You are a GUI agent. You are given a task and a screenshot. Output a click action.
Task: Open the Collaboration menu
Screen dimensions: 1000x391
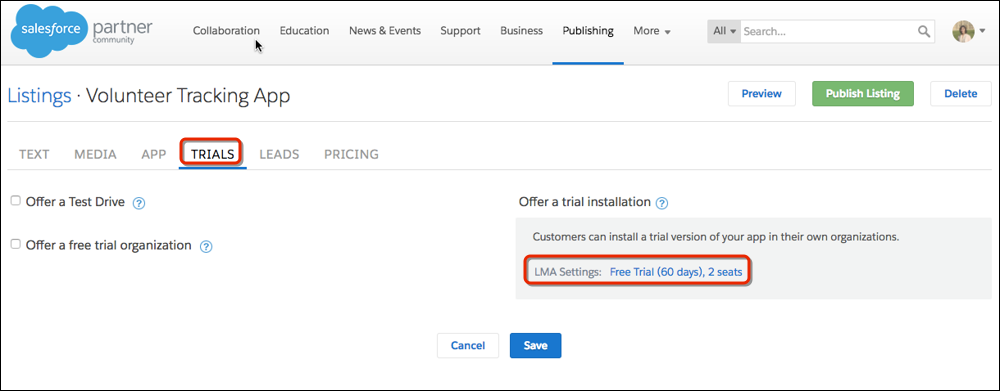pyautogui.click(x=226, y=31)
